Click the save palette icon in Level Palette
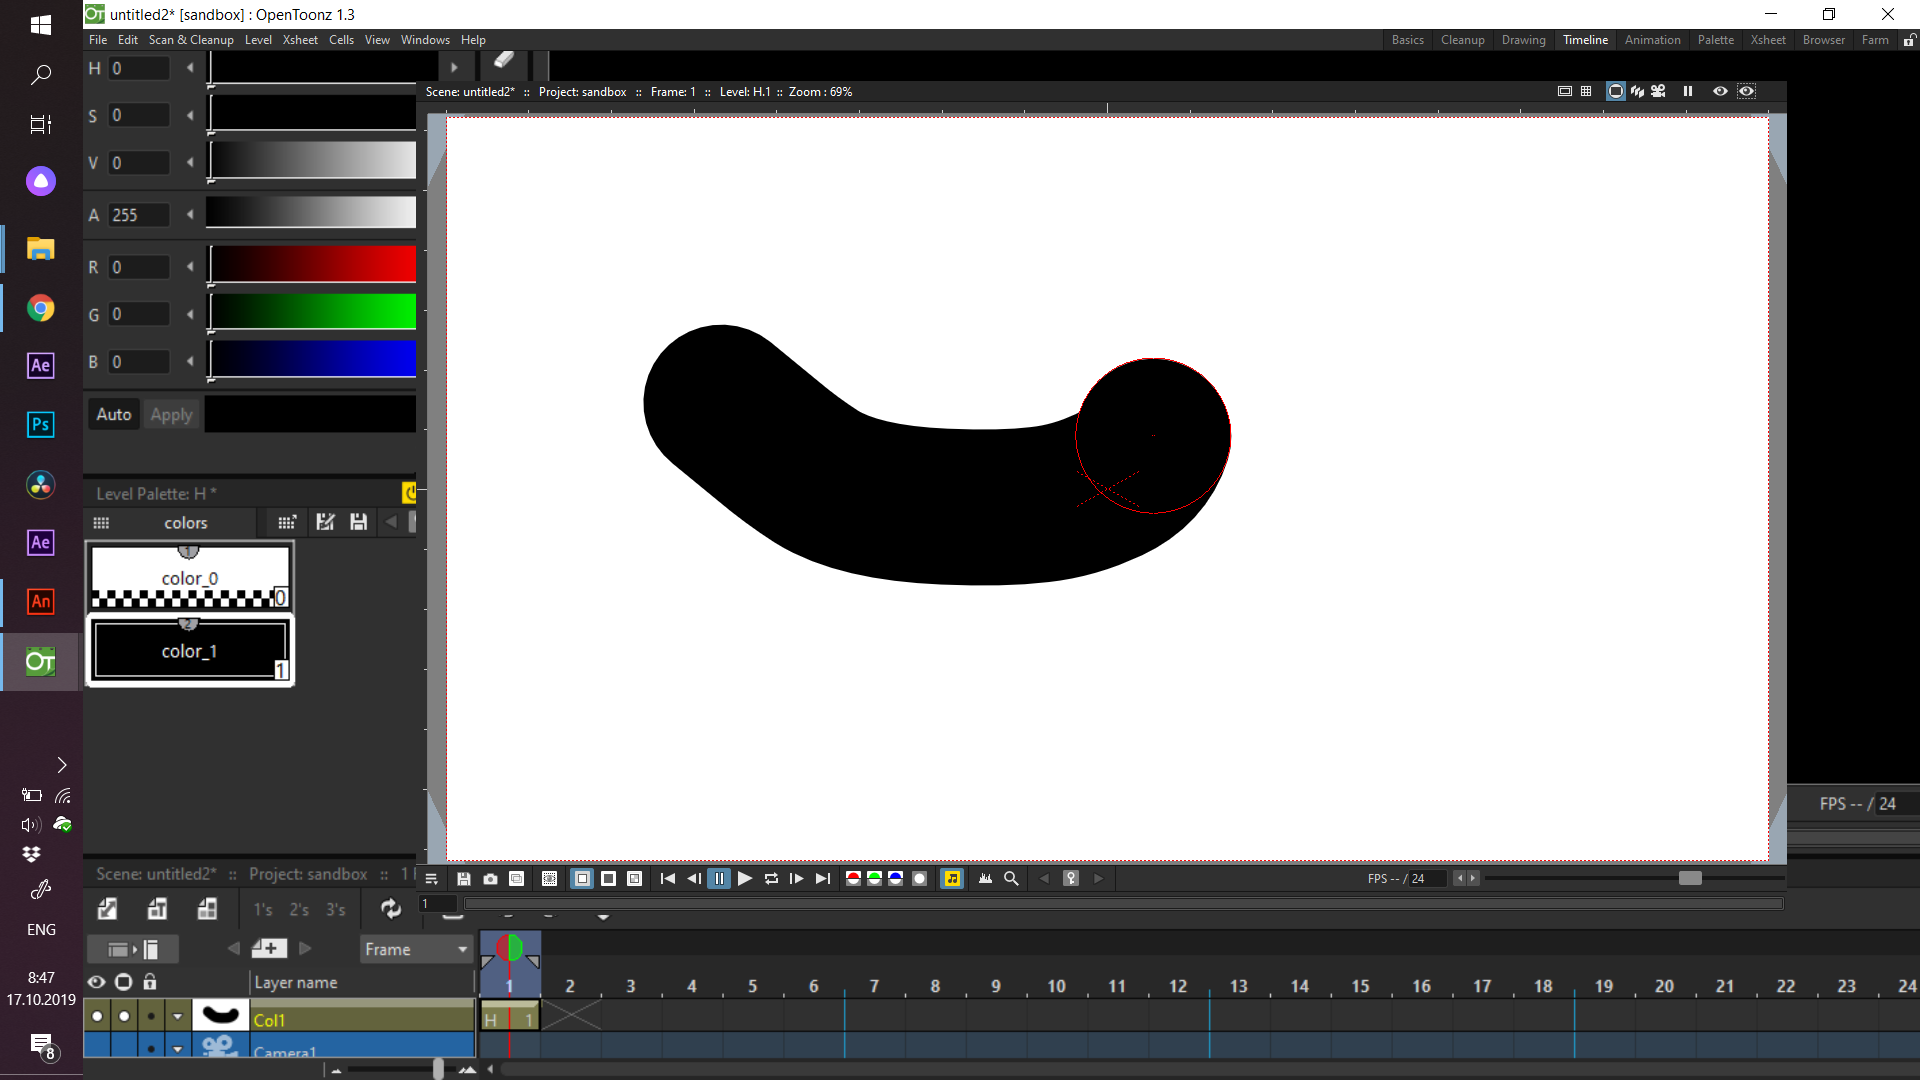1920x1080 pixels. pyautogui.click(x=358, y=521)
